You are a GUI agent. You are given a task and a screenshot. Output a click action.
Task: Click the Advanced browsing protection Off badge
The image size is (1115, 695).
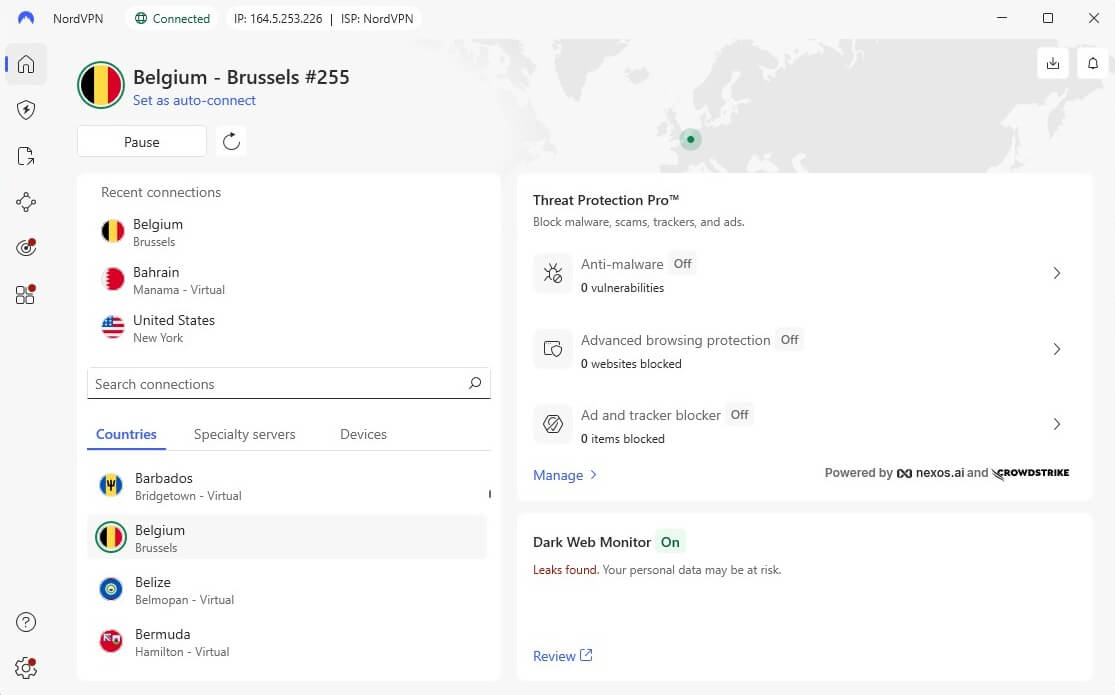point(789,340)
